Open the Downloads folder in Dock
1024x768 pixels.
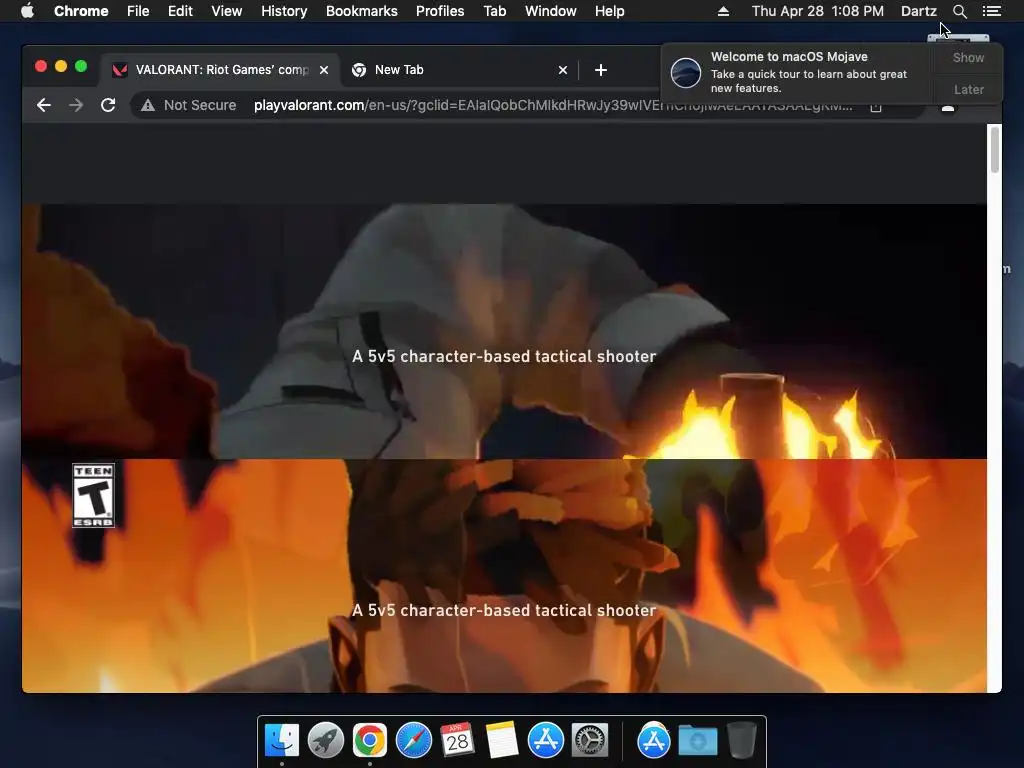(x=697, y=741)
